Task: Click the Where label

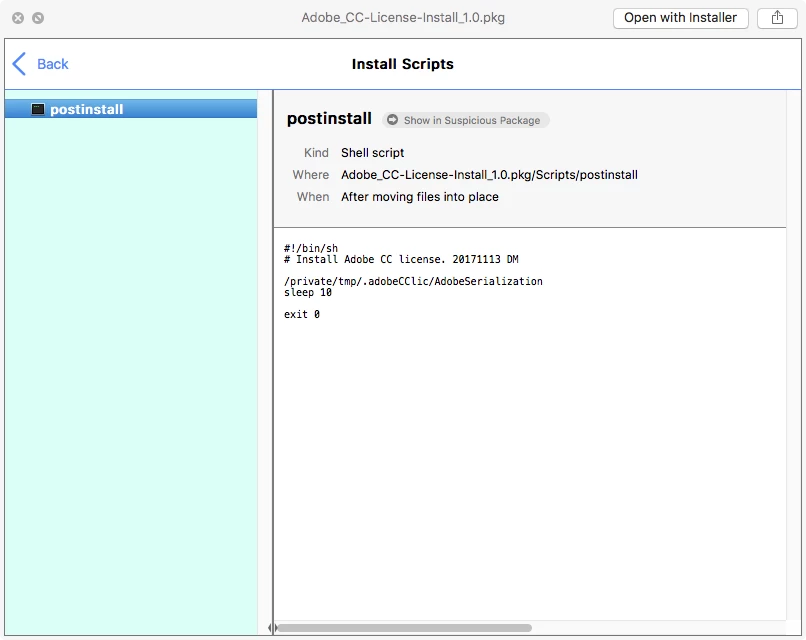Action: point(311,175)
